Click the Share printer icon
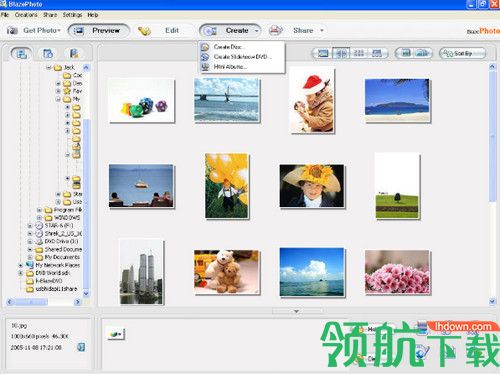The height and width of the screenshot is (374, 500). pyautogui.click(x=275, y=30)
